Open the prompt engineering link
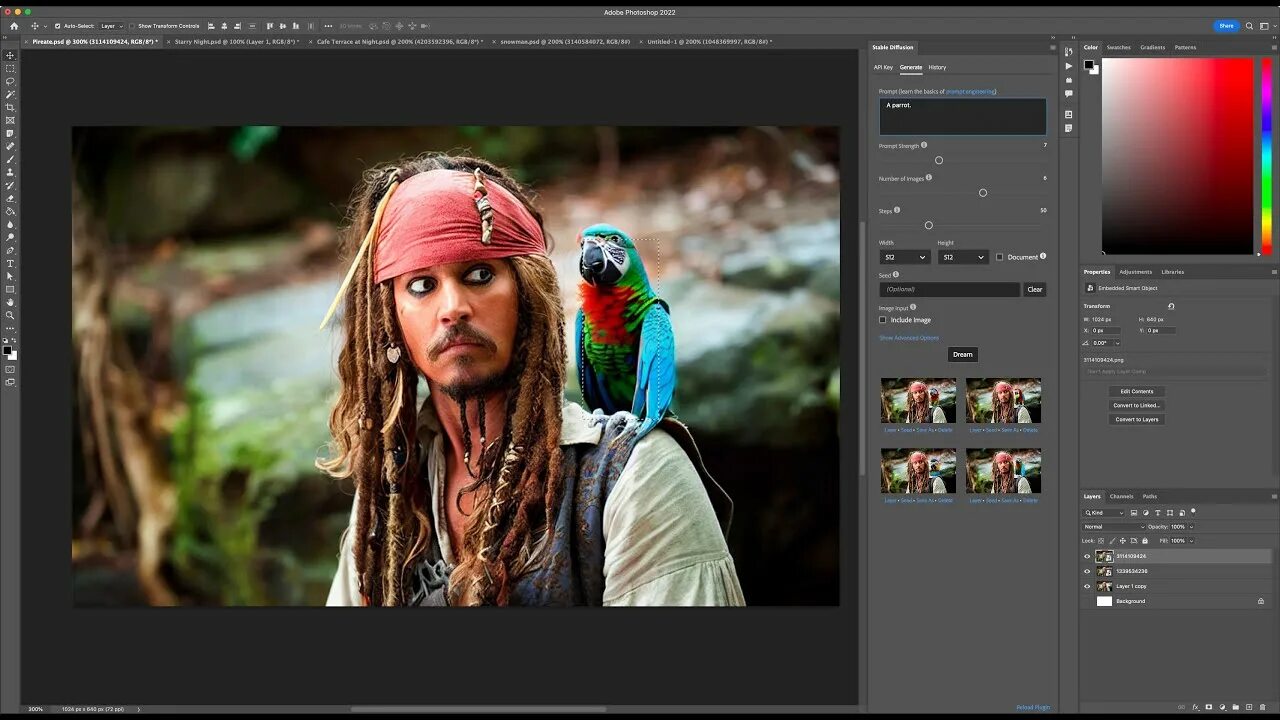Image resolution: width=1280 pixels, height=720 pixels. click(x=970, y=91)
